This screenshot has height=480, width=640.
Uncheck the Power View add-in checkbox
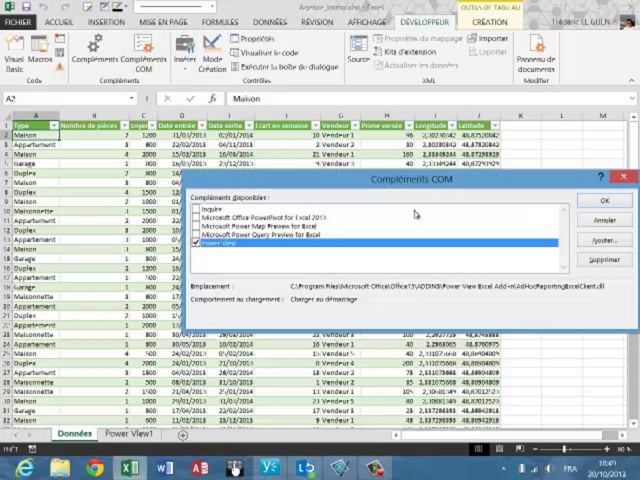coord(196,243)
